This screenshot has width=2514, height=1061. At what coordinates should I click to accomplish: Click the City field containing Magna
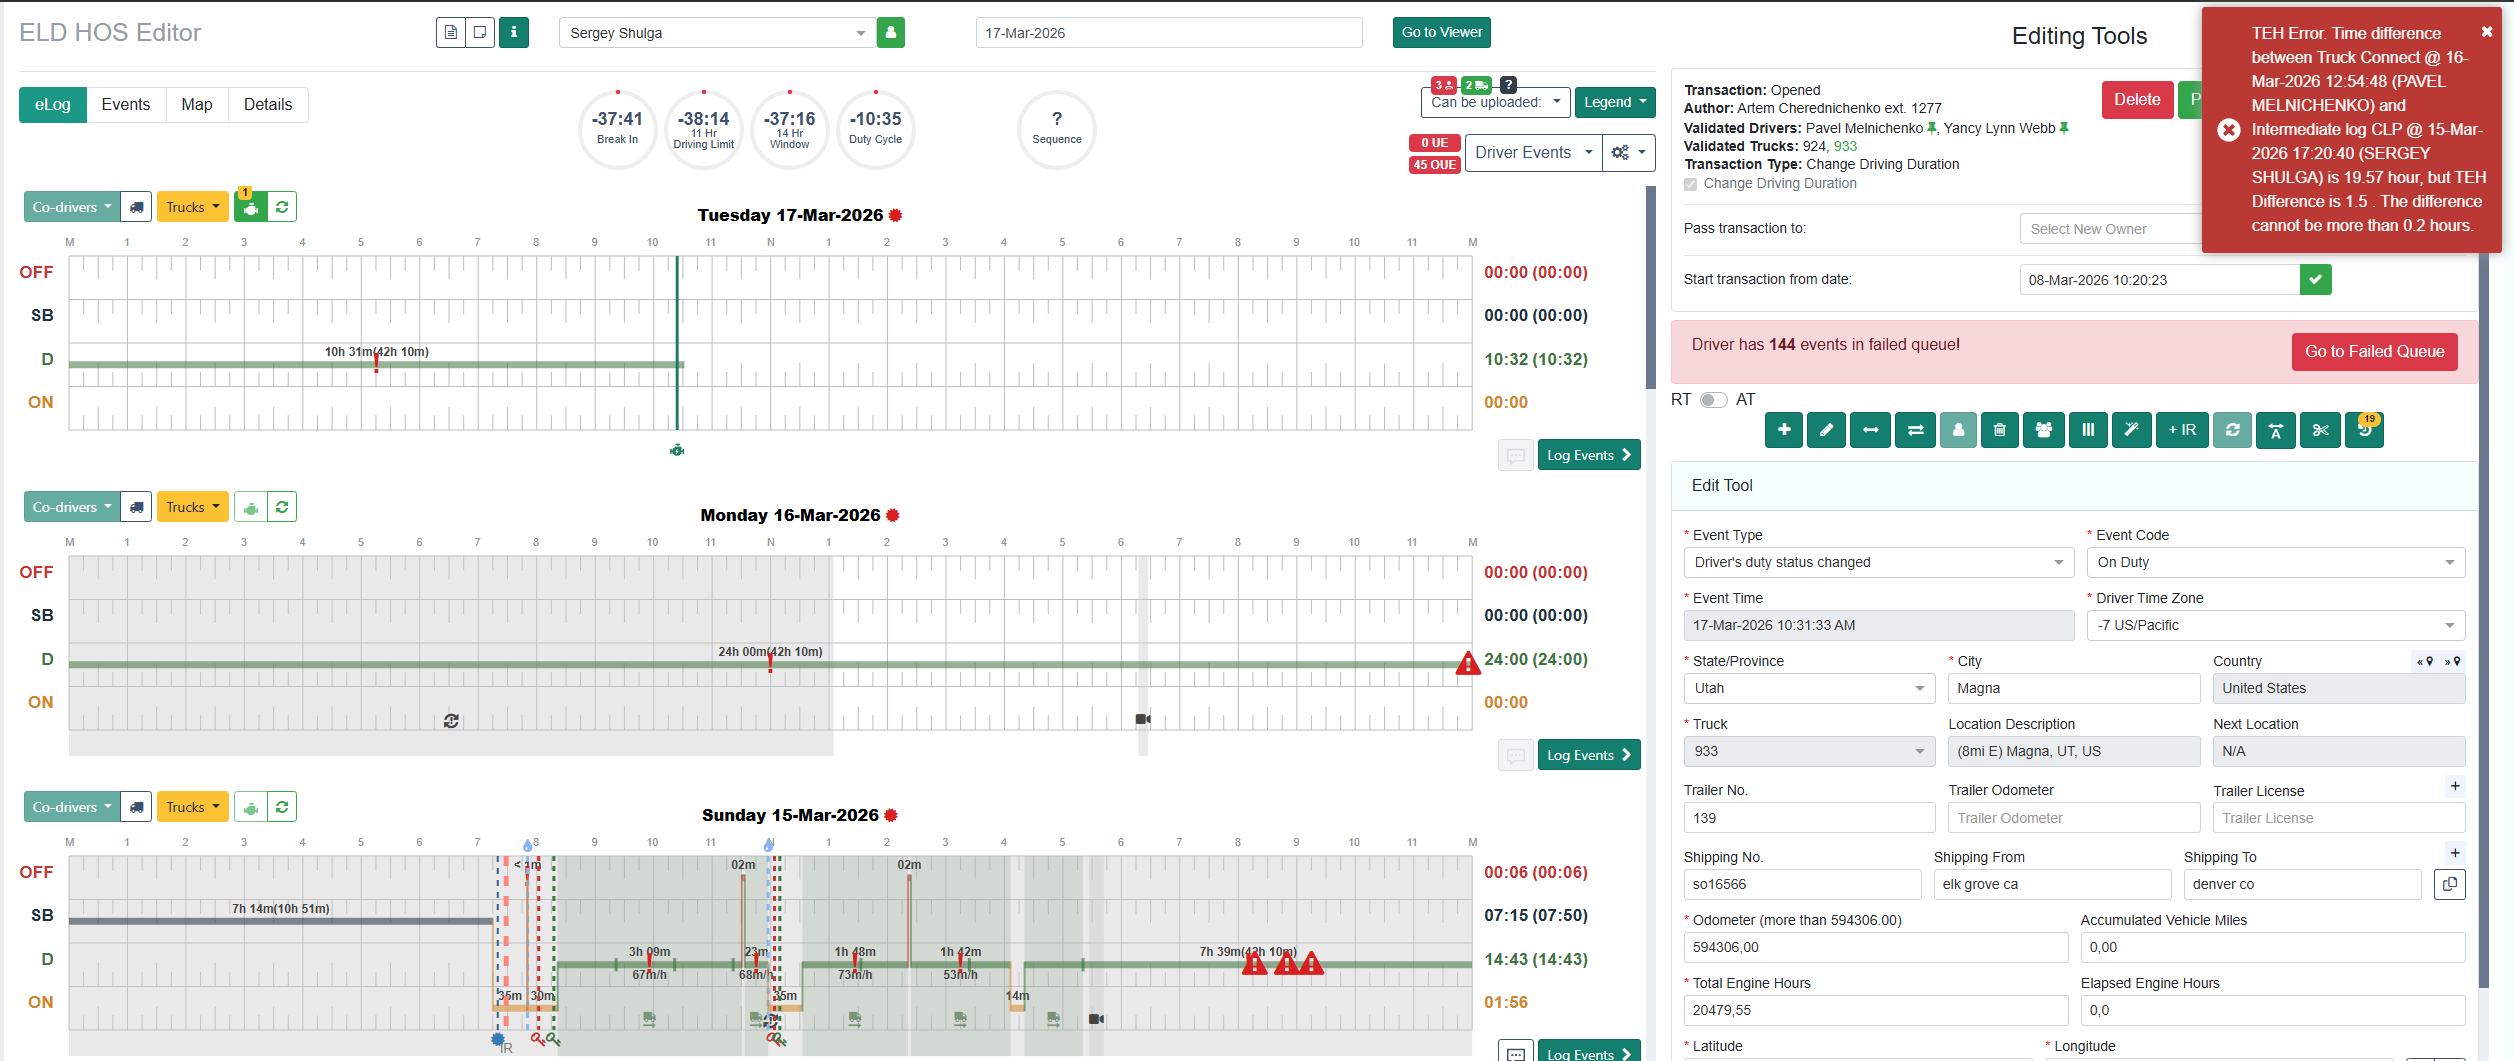(x=2074, y=688)
